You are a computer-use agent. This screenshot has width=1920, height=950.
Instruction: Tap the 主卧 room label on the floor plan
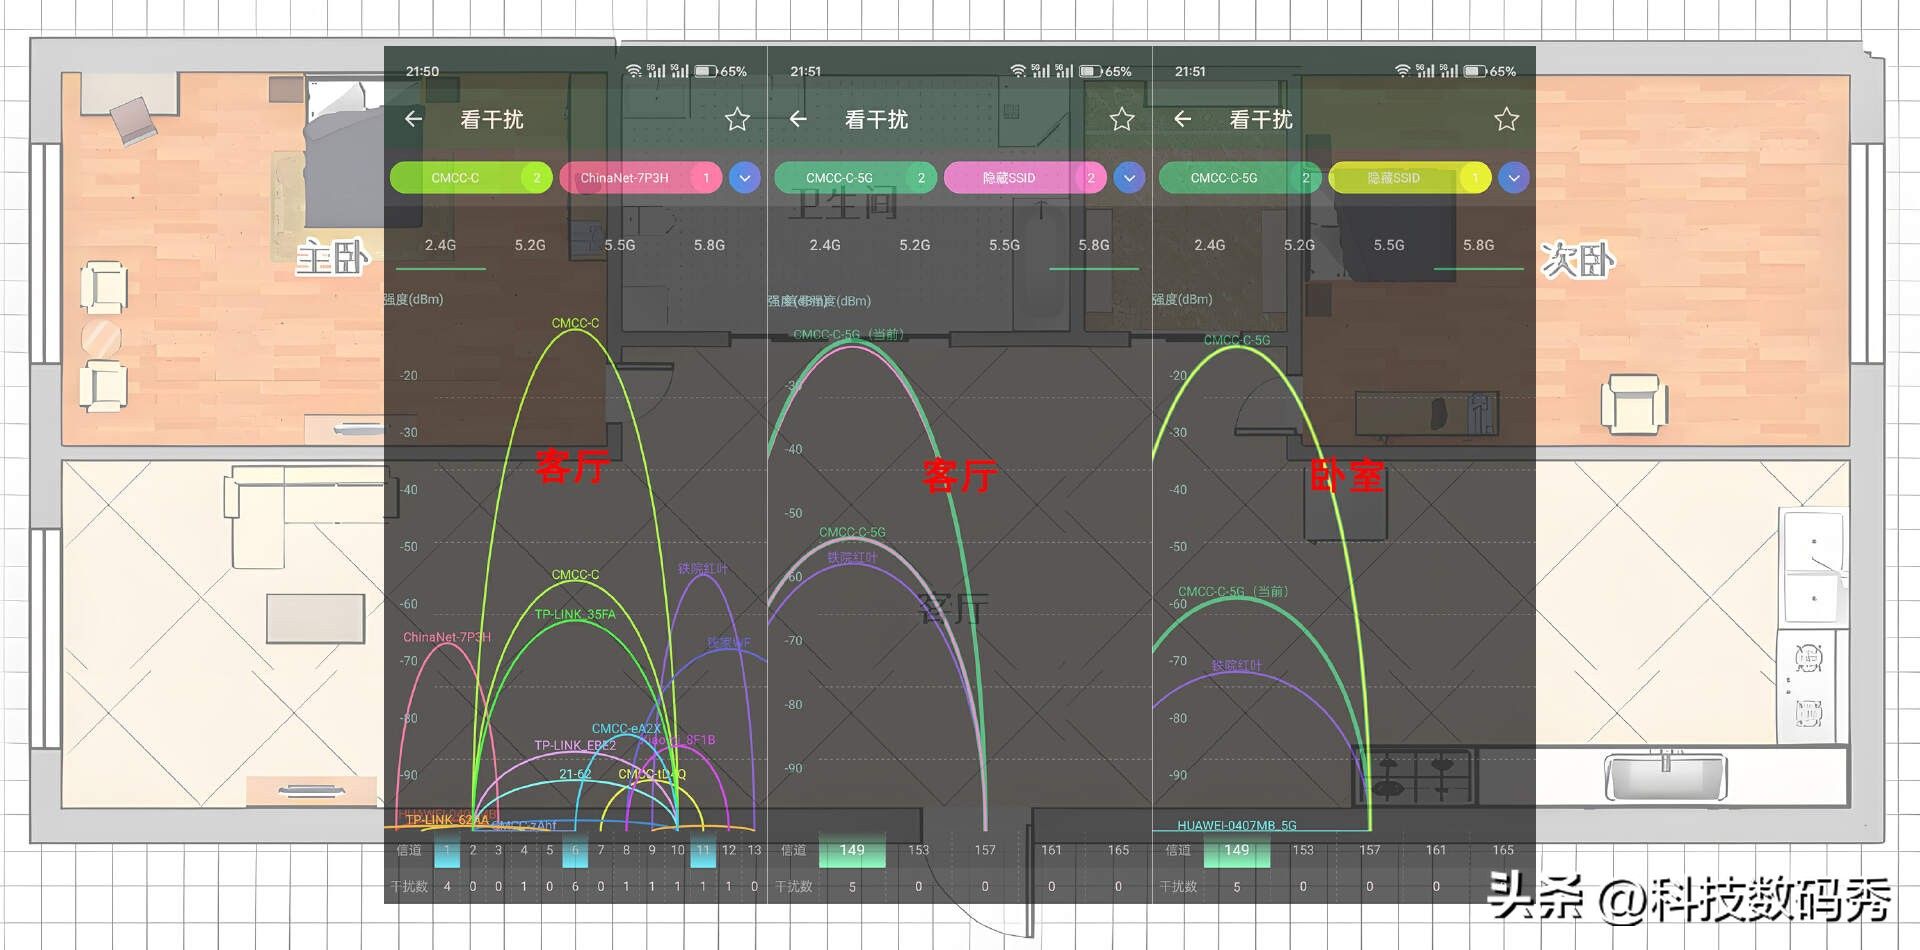pos(332,258)
